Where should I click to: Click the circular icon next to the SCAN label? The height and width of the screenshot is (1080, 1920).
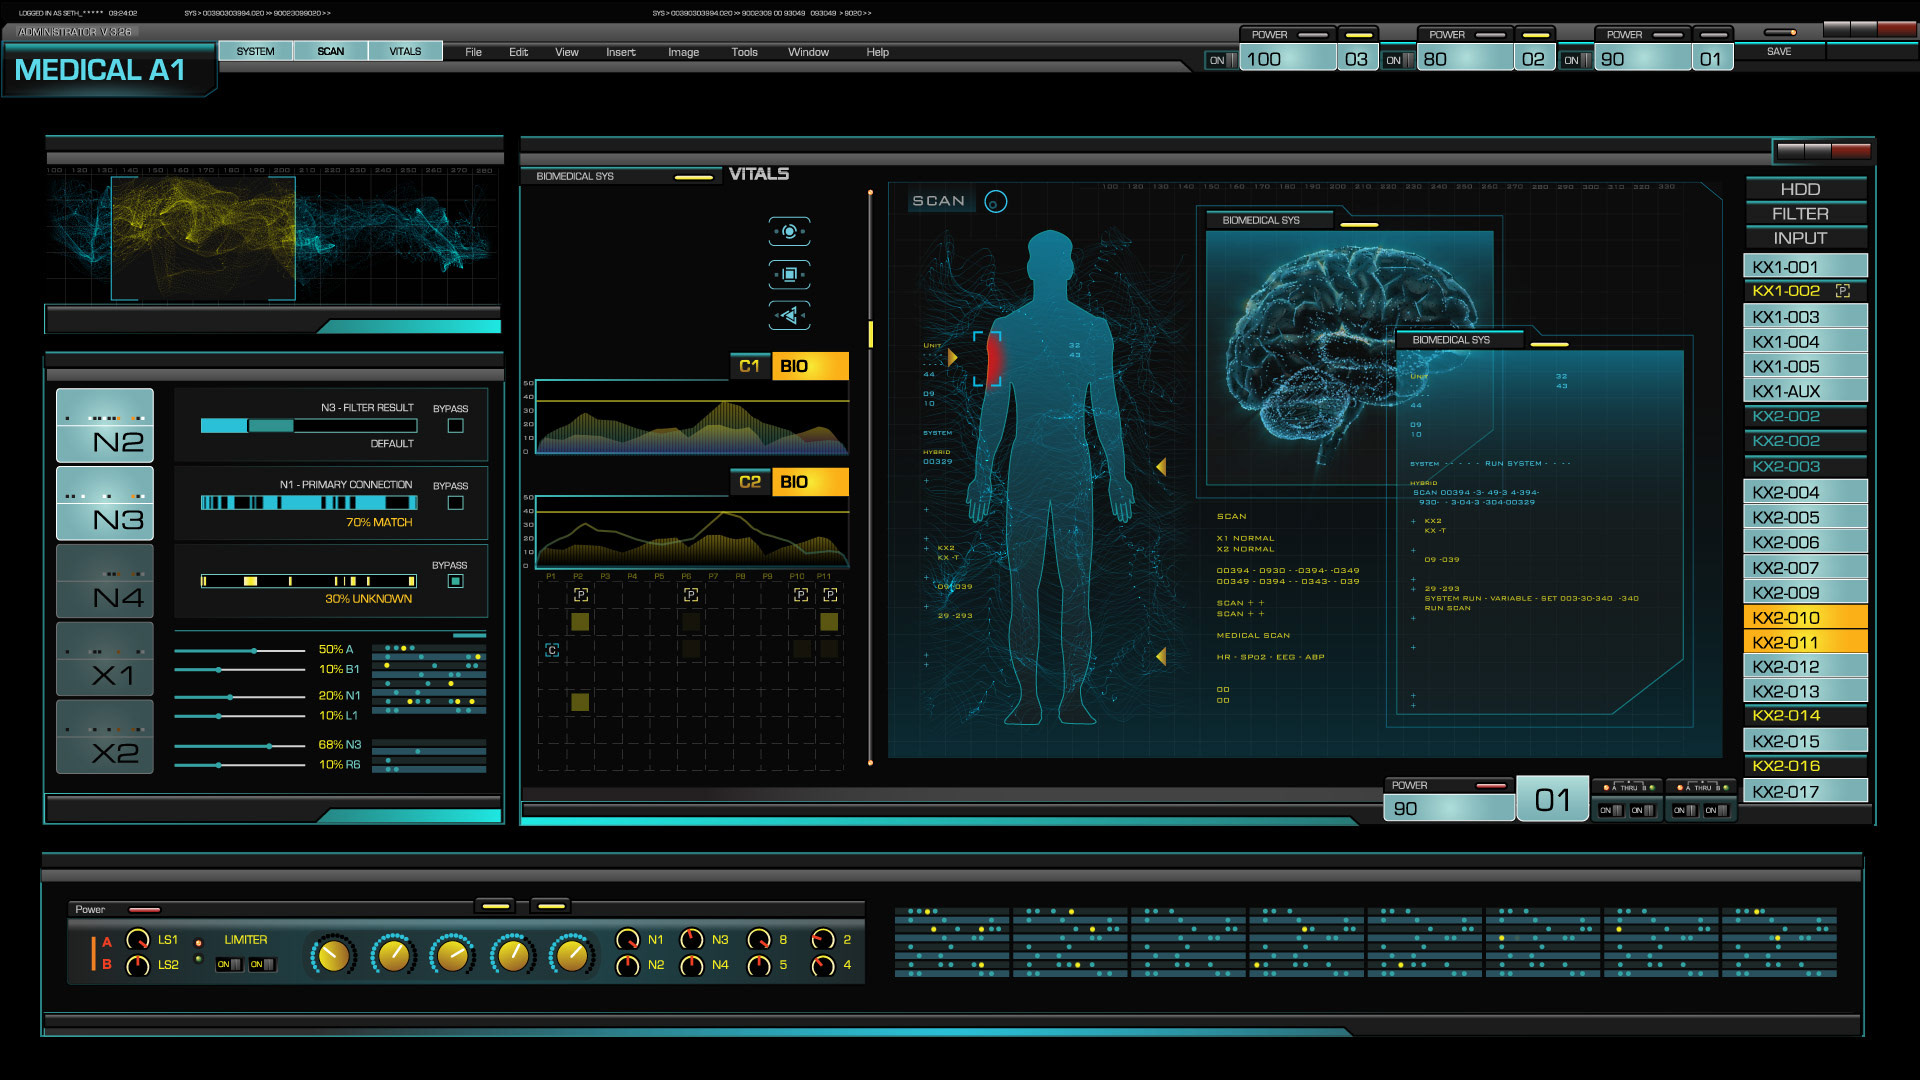995,202
